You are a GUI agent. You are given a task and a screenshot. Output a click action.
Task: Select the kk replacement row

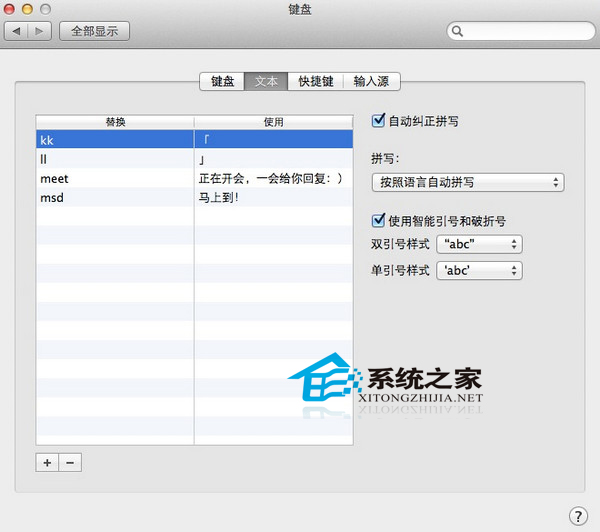(x=194, y=139)
